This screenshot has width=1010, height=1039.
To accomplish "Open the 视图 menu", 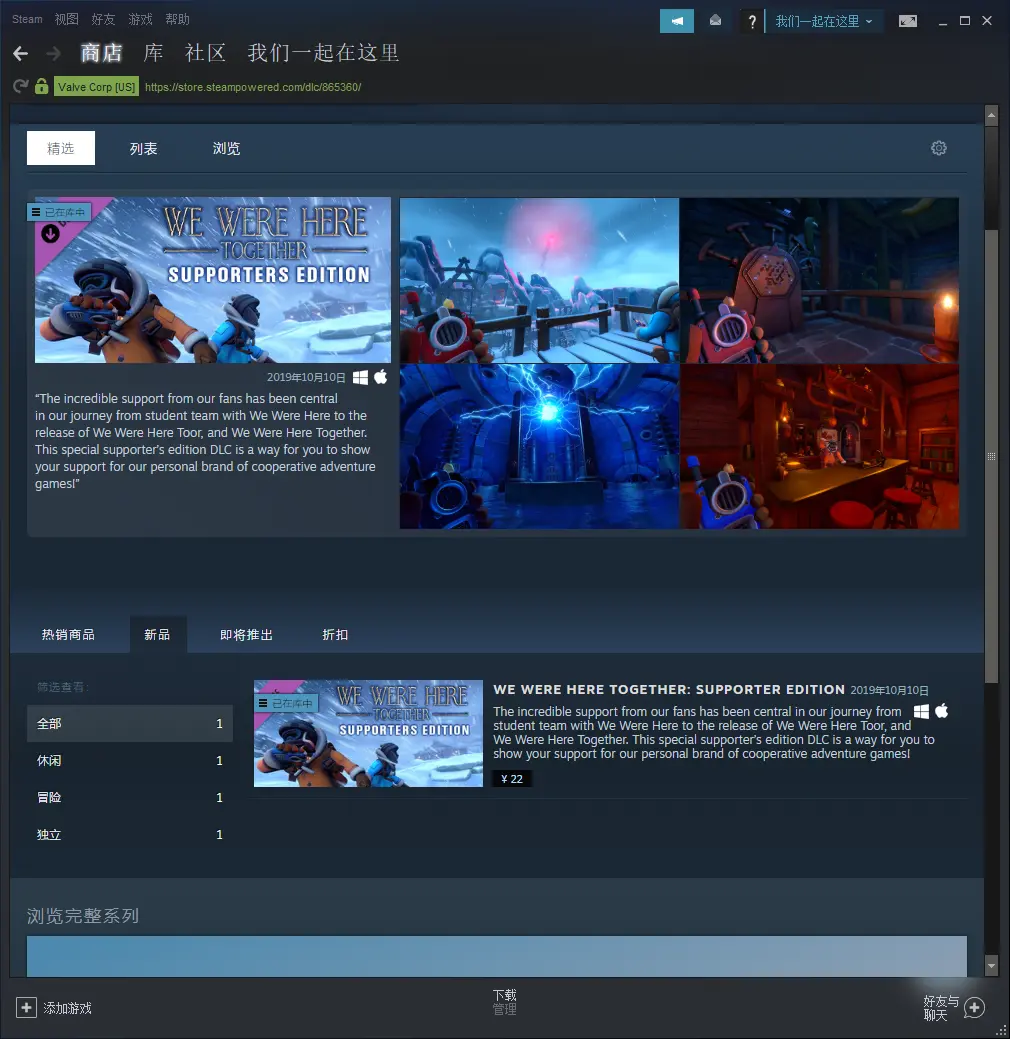I will 66,19.
